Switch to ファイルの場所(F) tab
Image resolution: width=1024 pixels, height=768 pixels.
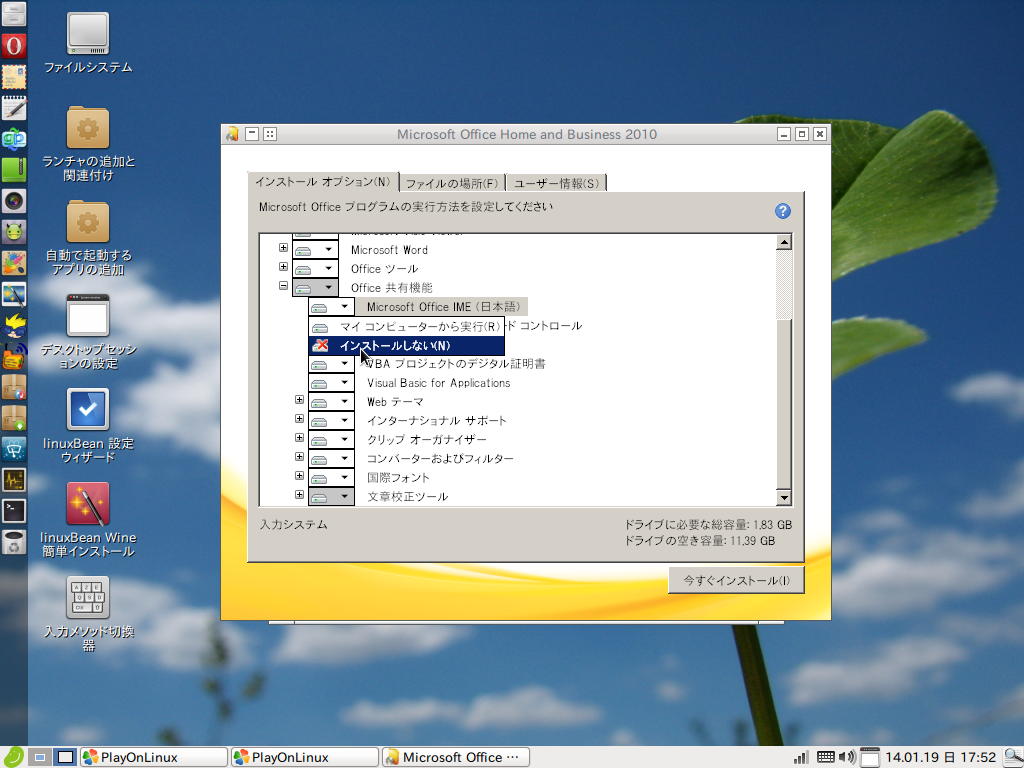[452, 184]
